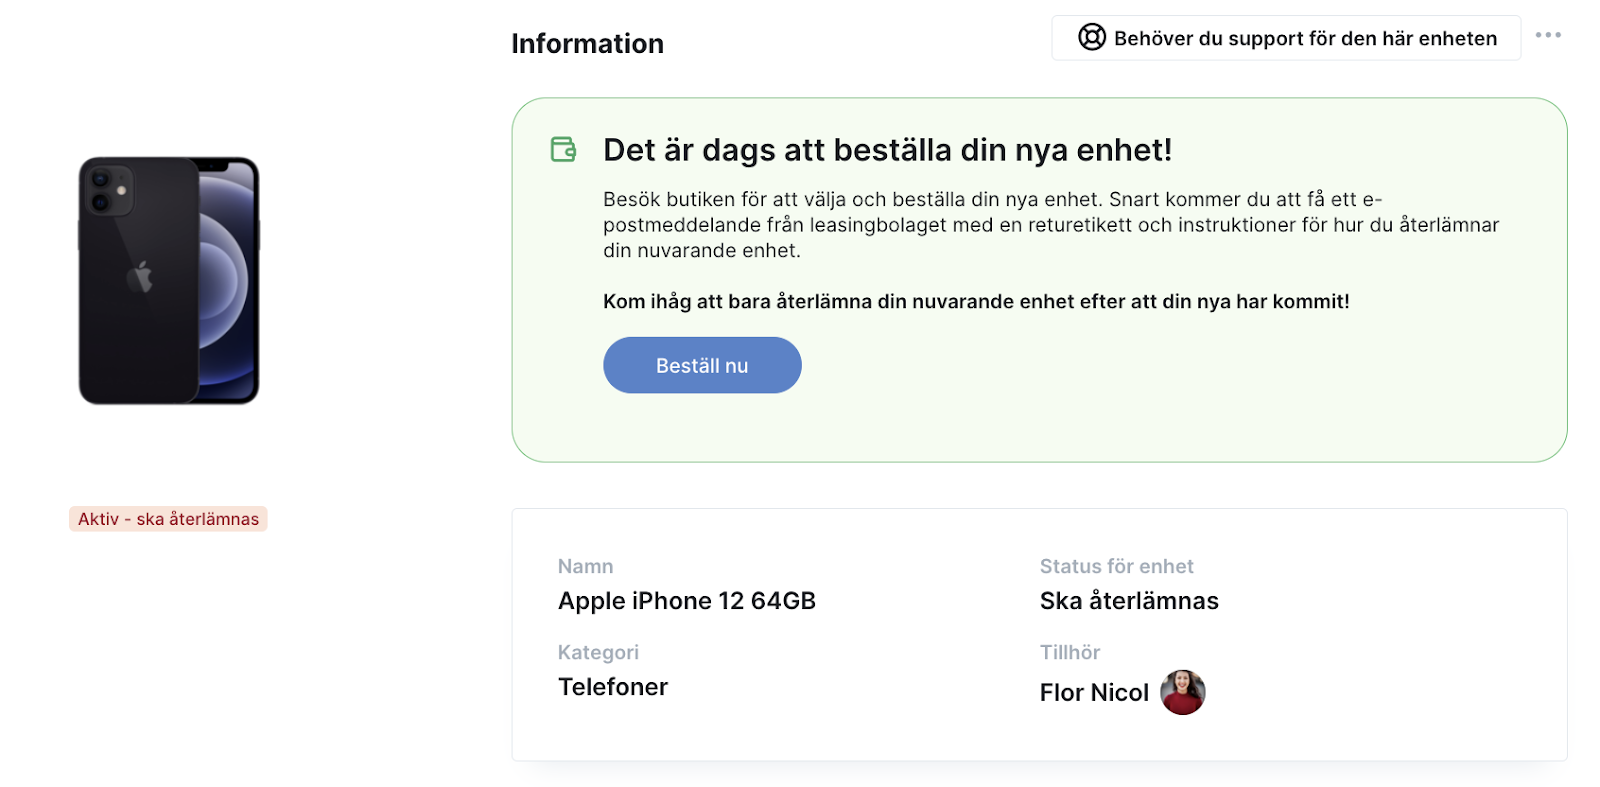Image resolution: width=1600 pixels, height=787 pixels.
Task: Click the Flor Nicol owner name
Action: click(1094, 693)
